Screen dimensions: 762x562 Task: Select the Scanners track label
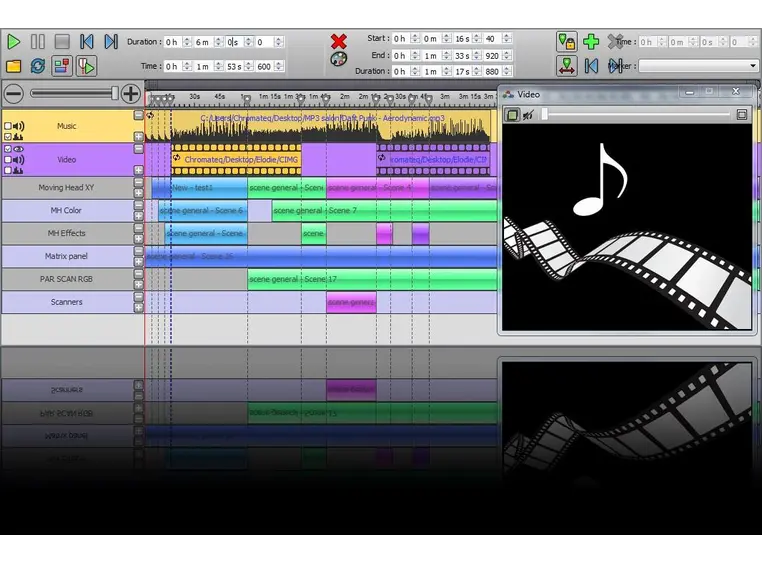coord(66,302)
